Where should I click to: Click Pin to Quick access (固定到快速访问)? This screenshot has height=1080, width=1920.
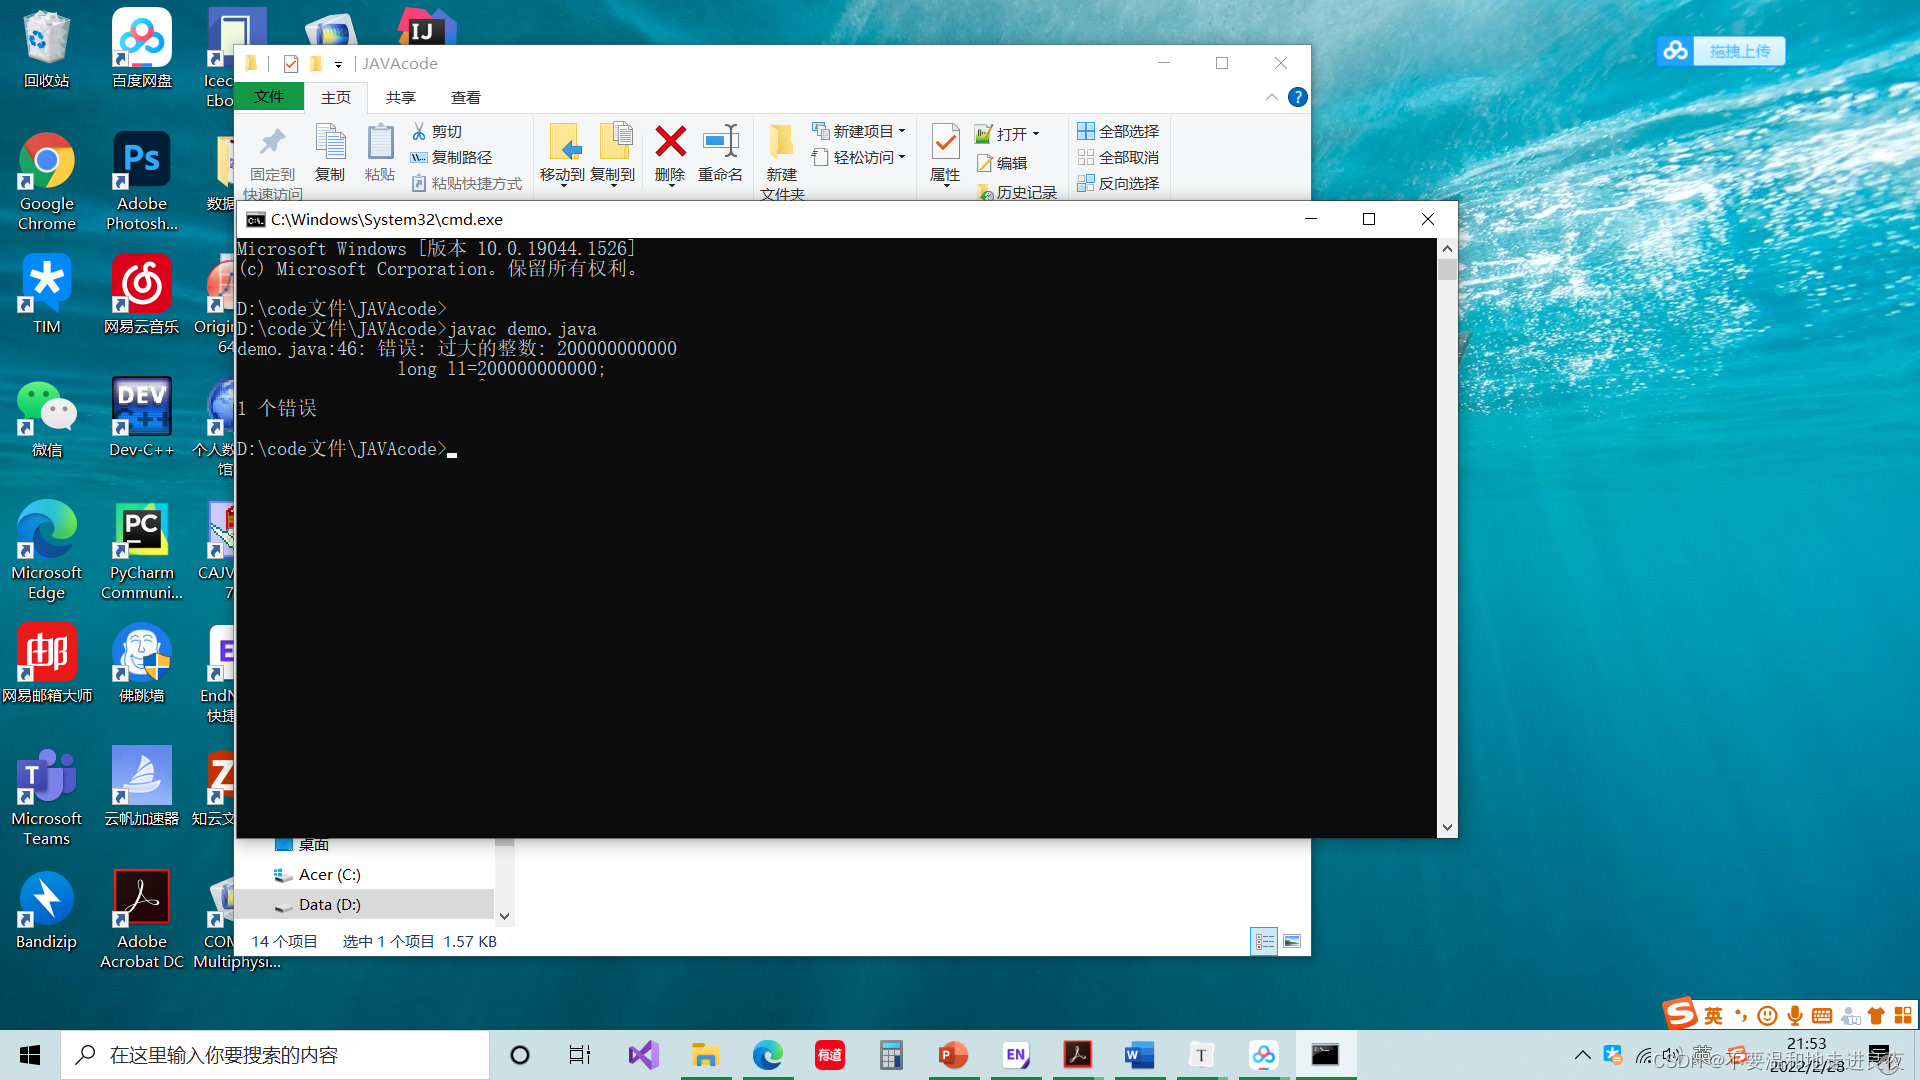pyautogui.click(x=272, y=162)
